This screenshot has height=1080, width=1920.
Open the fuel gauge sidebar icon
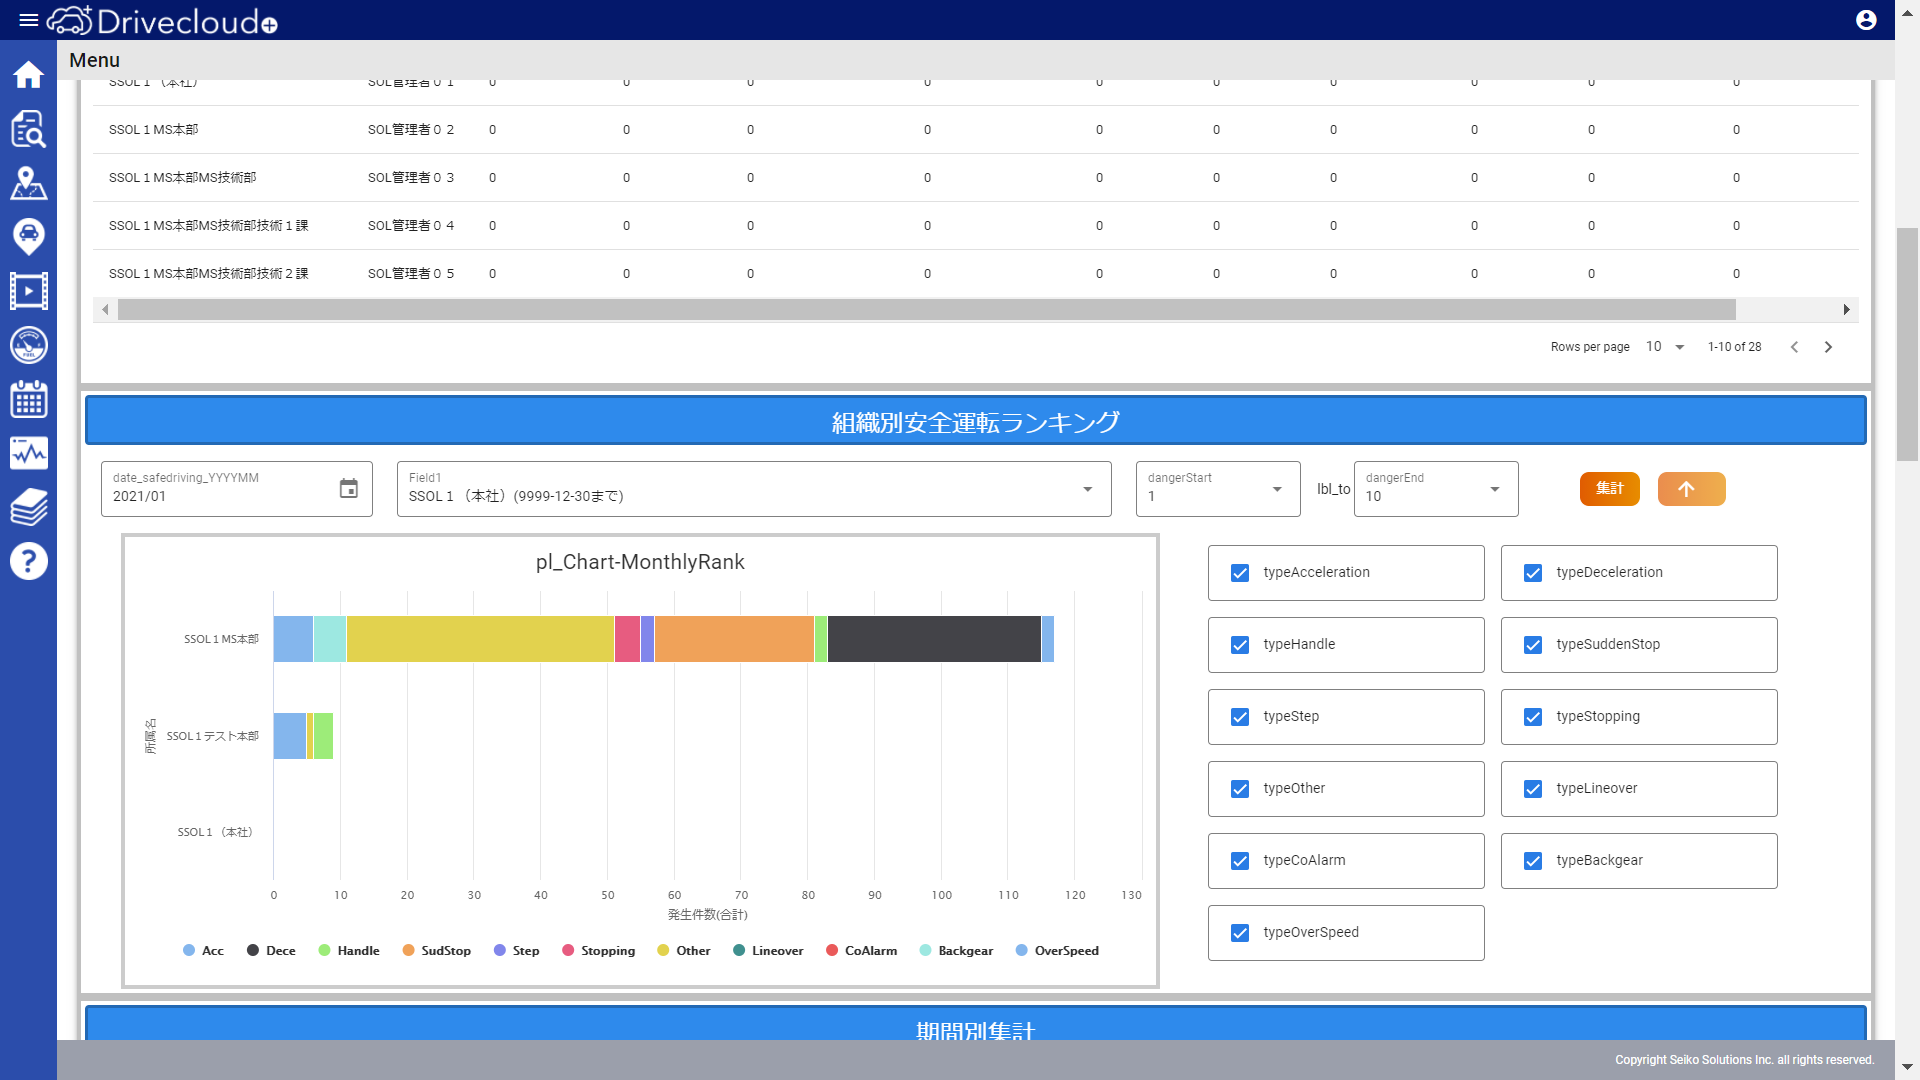coord(28,345)
